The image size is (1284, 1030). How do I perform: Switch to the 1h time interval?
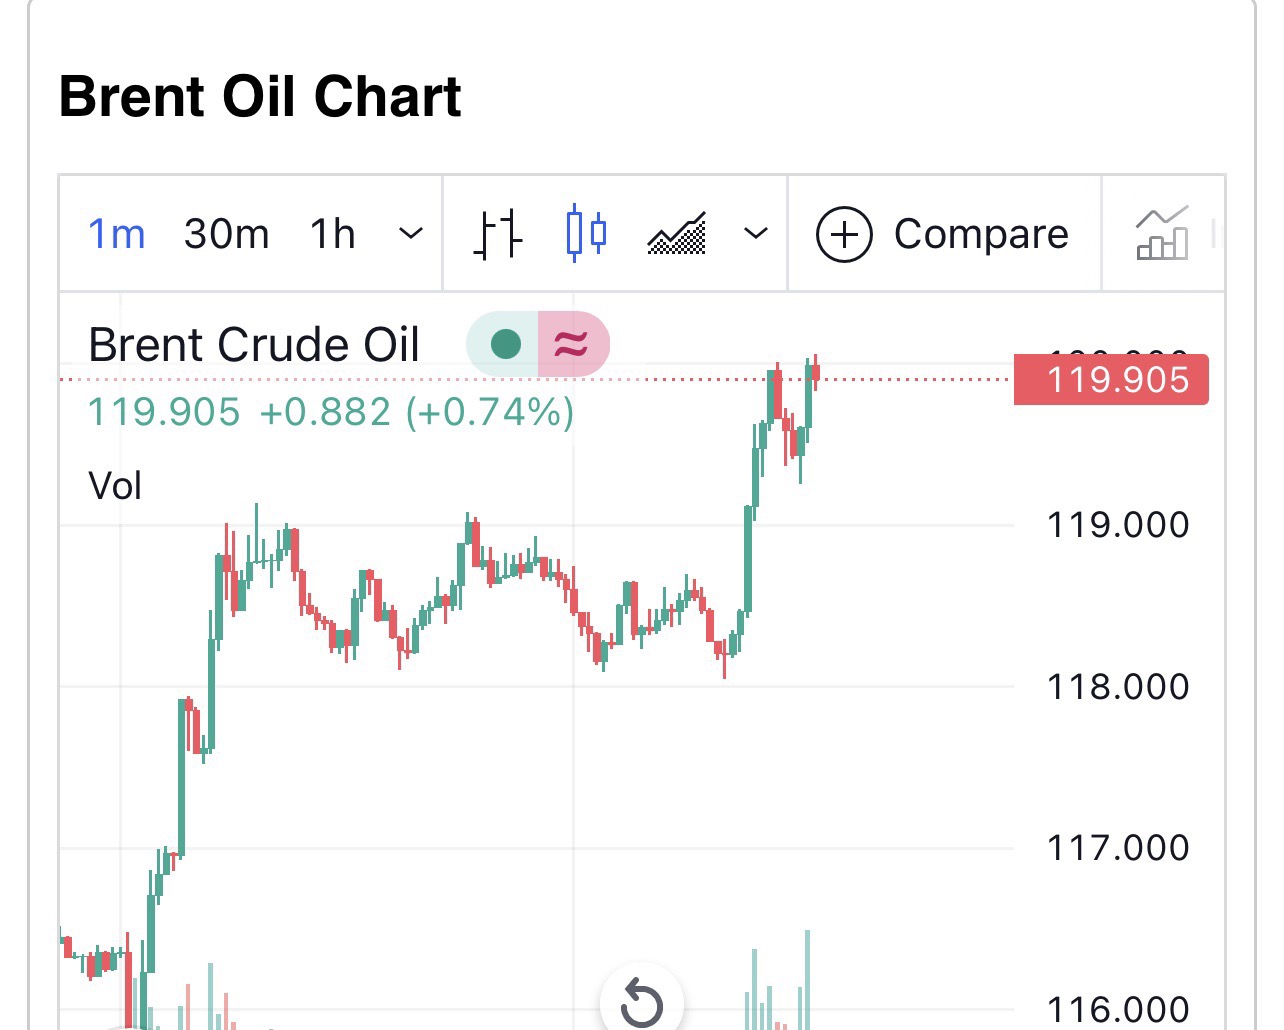pyautogui.click(x=333, y=234)
